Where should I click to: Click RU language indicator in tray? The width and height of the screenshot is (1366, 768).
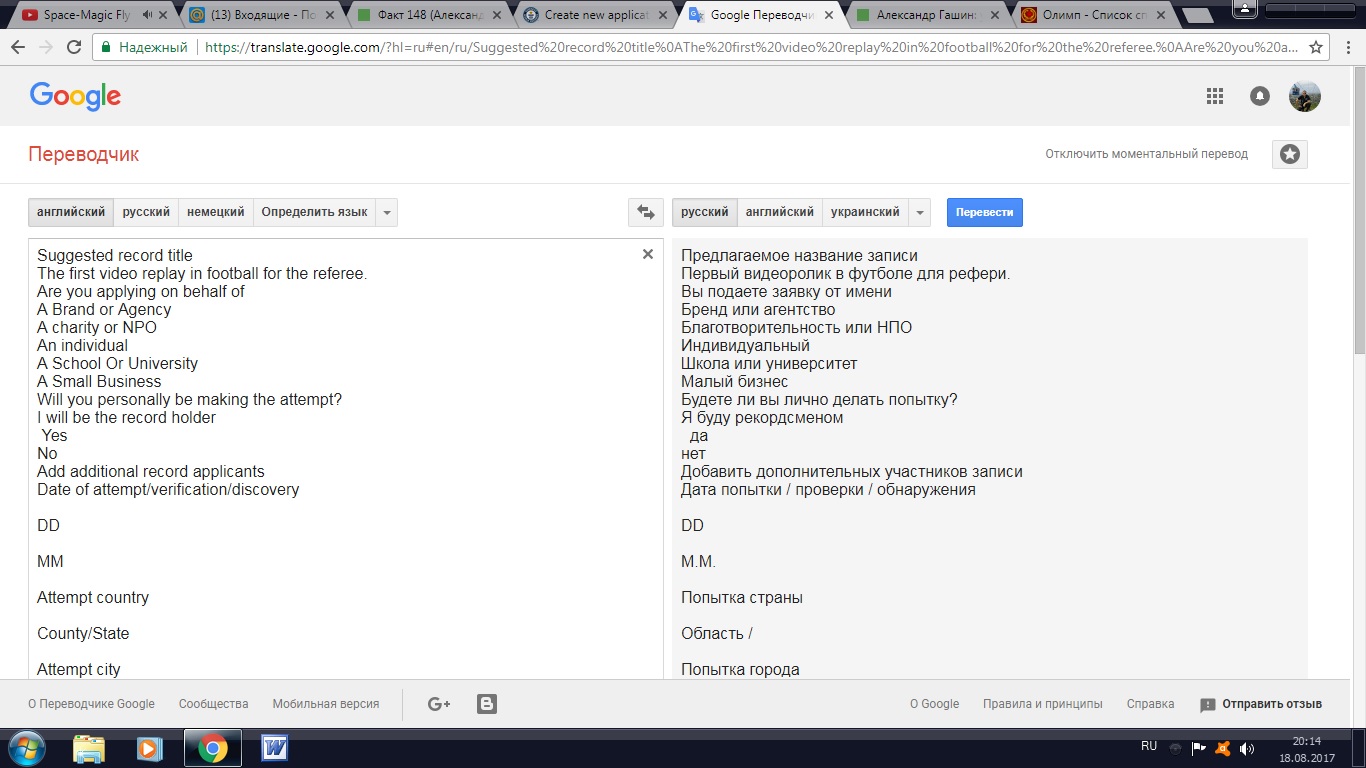pos(1149,746)
